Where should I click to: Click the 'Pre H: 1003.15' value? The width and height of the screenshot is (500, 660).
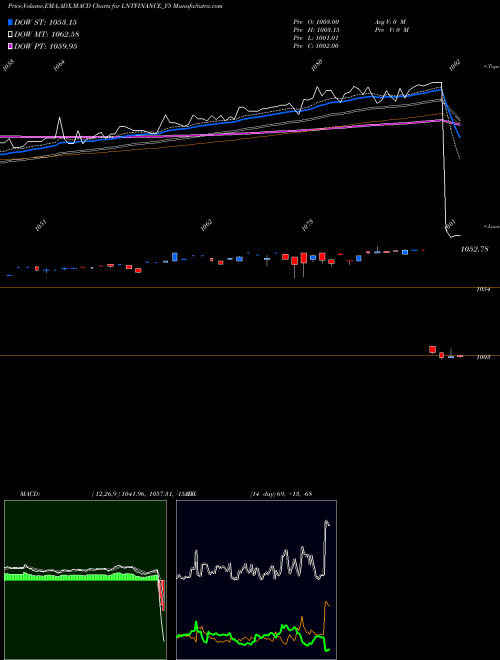316,30
